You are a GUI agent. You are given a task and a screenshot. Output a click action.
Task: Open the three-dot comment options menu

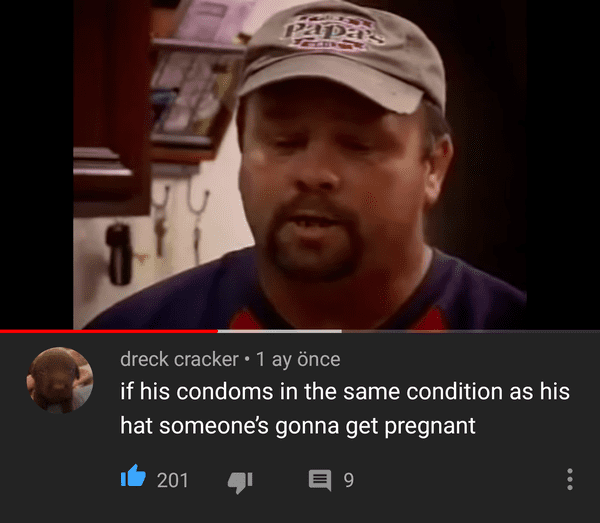coord(570,479)
